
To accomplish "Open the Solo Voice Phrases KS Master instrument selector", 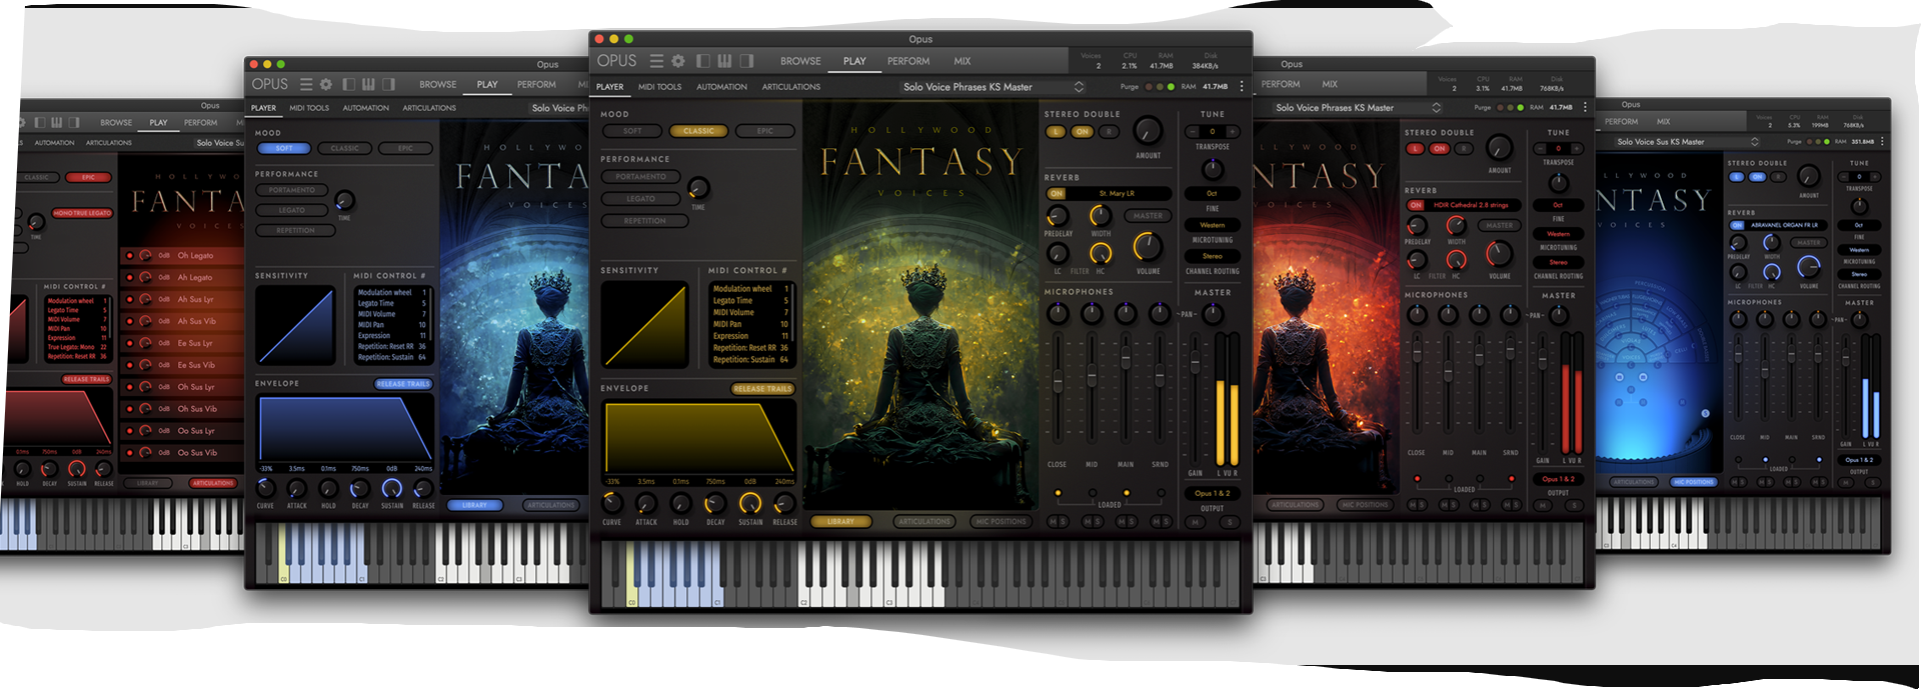I will pyautogui.click(x=992, y=87).
